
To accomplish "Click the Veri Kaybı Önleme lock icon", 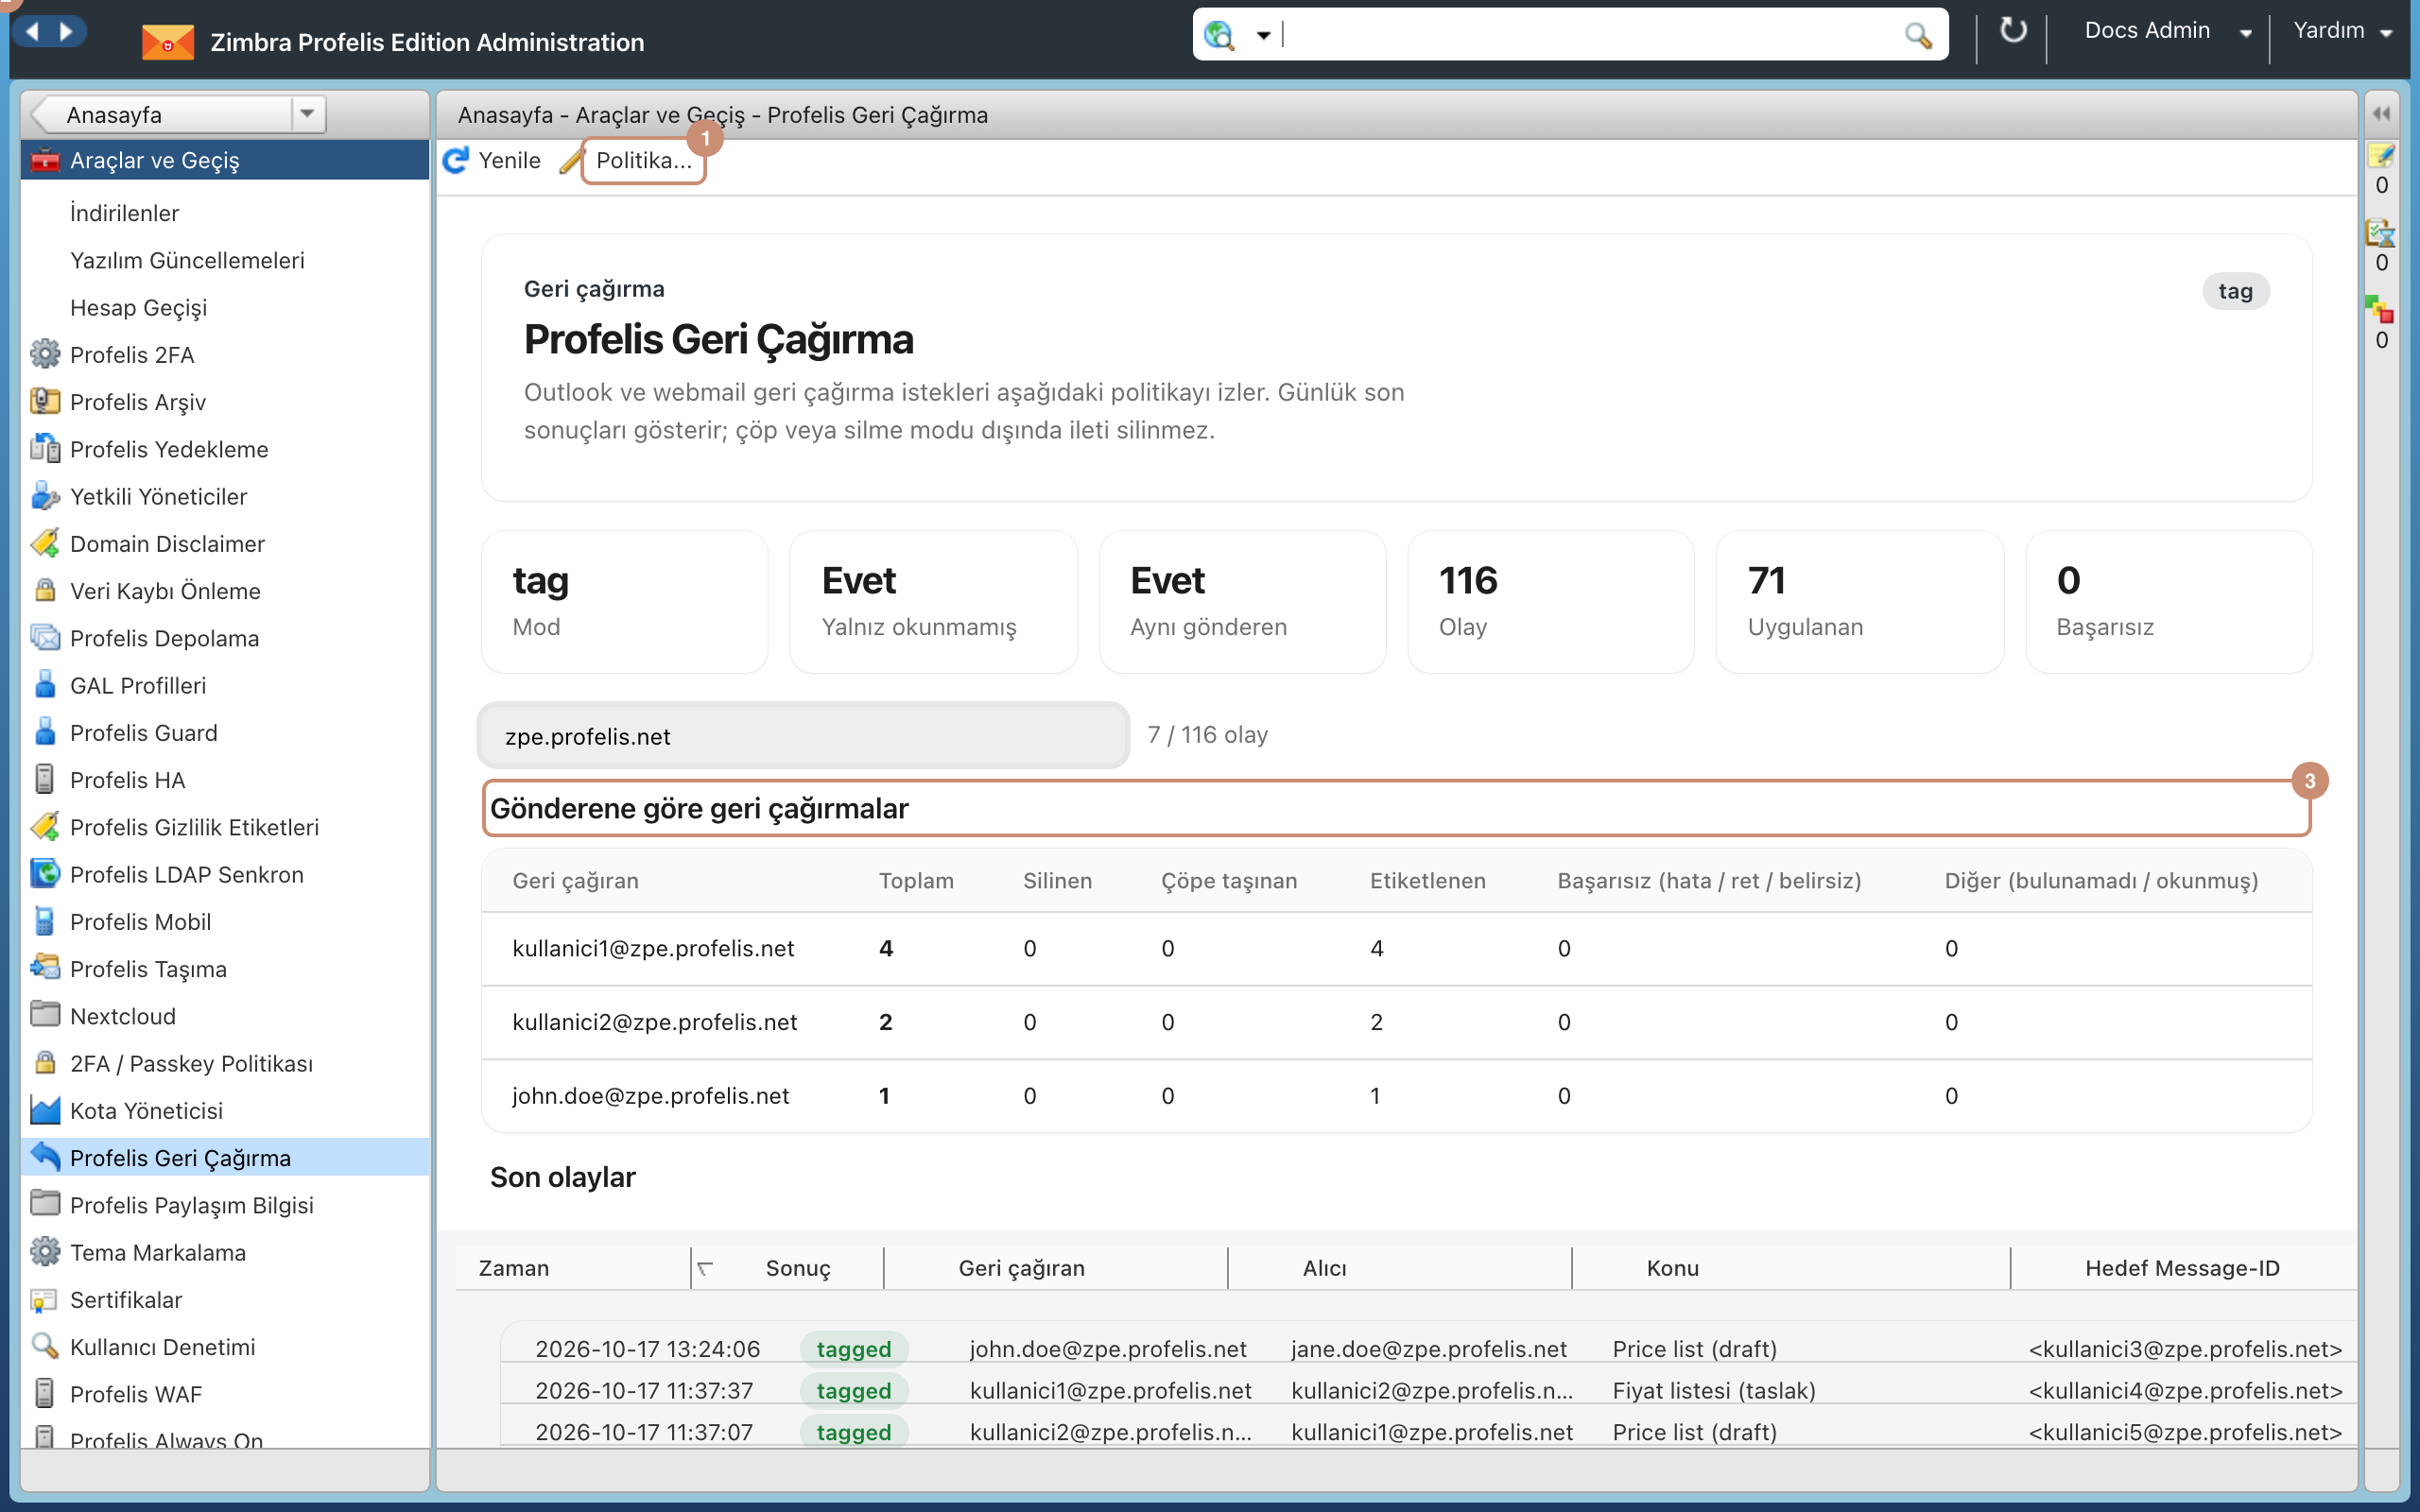I will pyautogui.click(x=45, y=590).
